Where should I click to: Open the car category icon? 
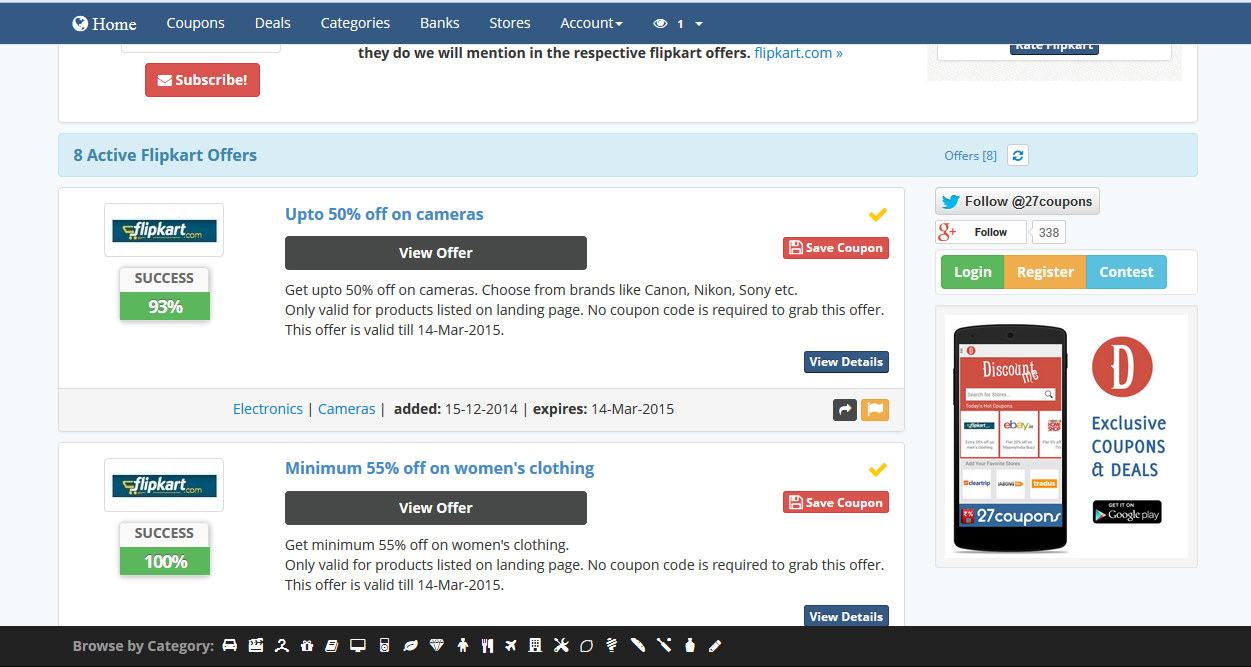click(229, 645)
